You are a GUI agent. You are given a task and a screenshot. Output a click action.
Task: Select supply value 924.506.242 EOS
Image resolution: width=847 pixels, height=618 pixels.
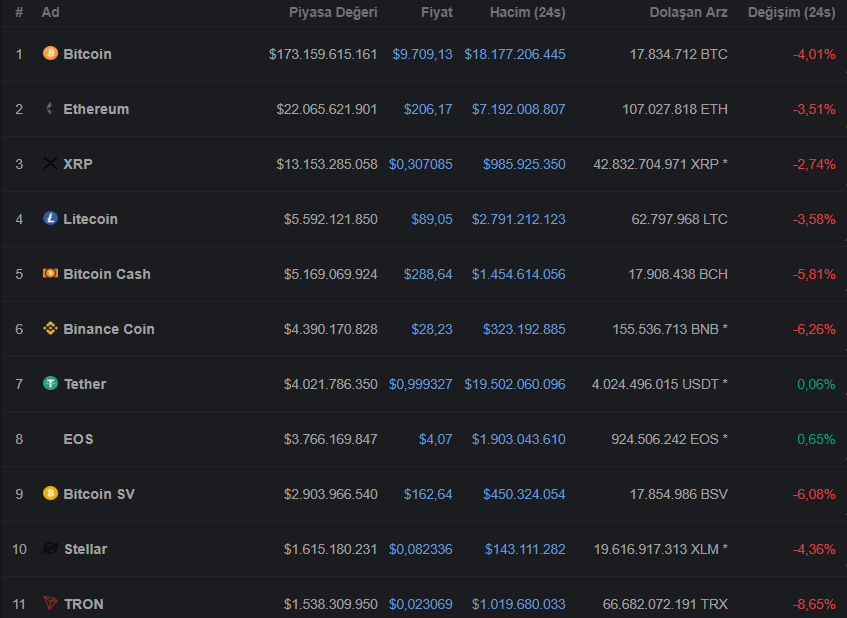pyautogui.click(x=670, y=439)
